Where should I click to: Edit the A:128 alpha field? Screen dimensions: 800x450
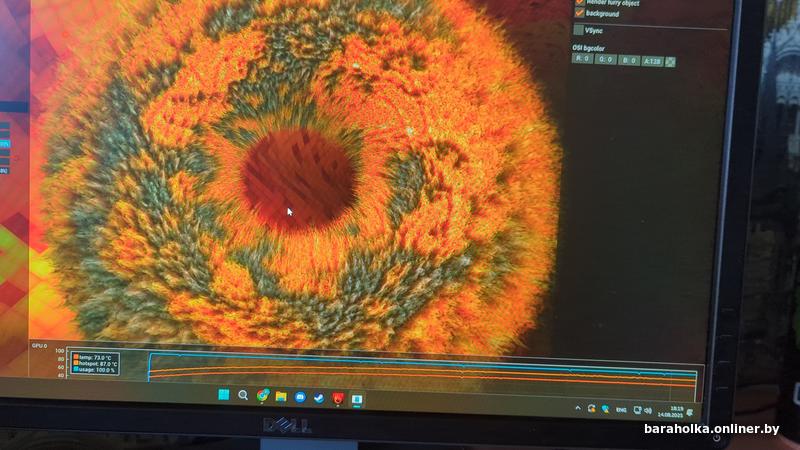[x=653, y=61]
